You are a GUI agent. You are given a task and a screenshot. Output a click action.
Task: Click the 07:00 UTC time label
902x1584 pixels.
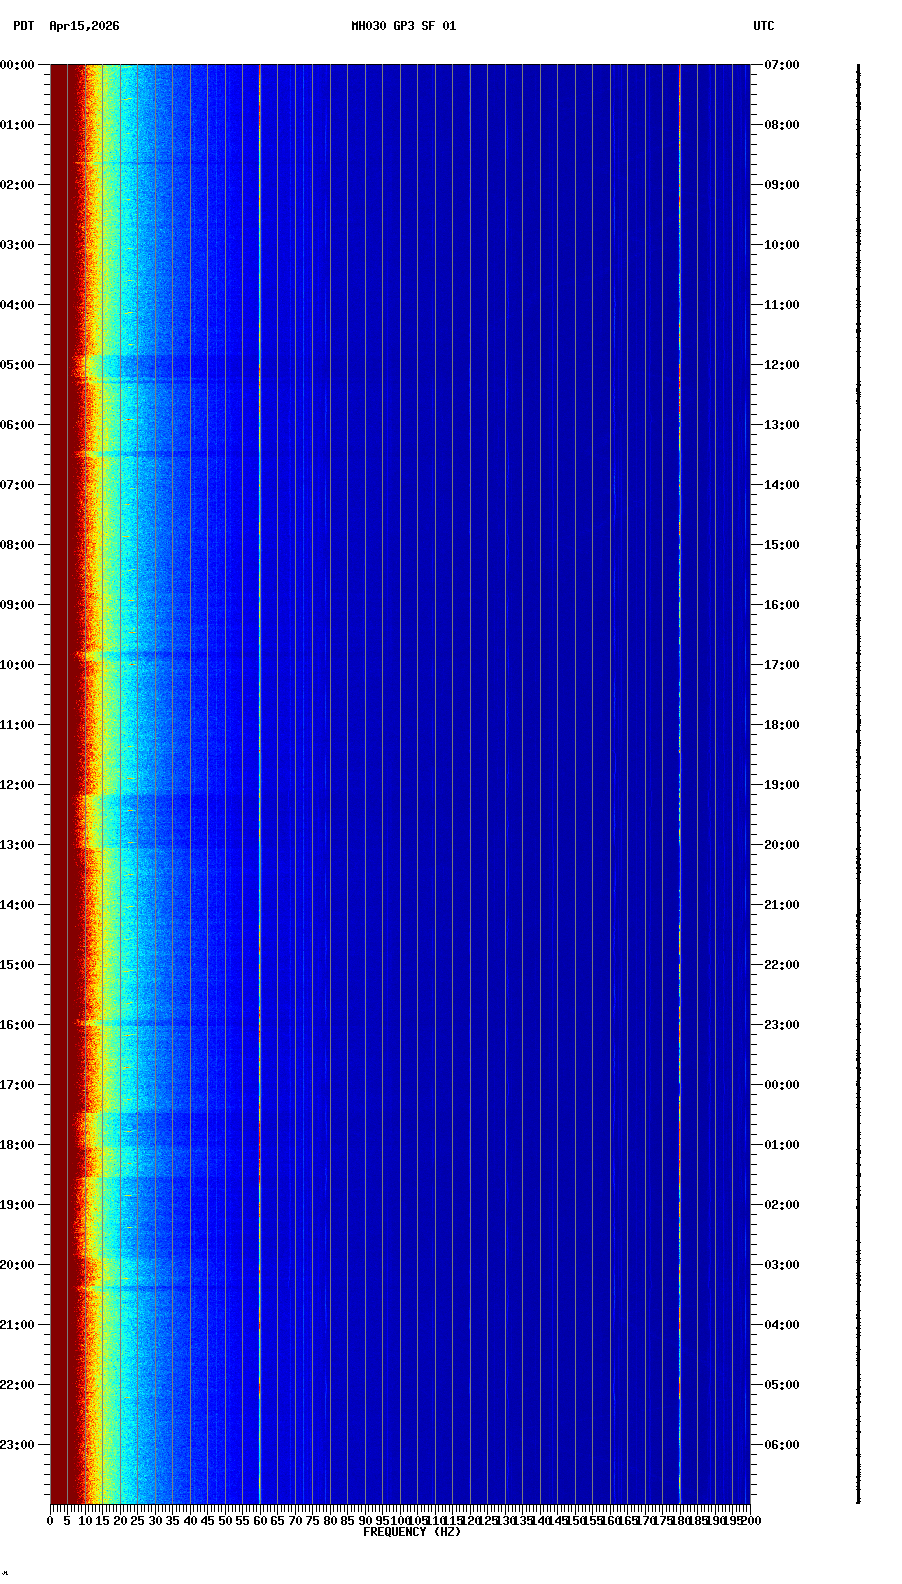coord(782,65)
